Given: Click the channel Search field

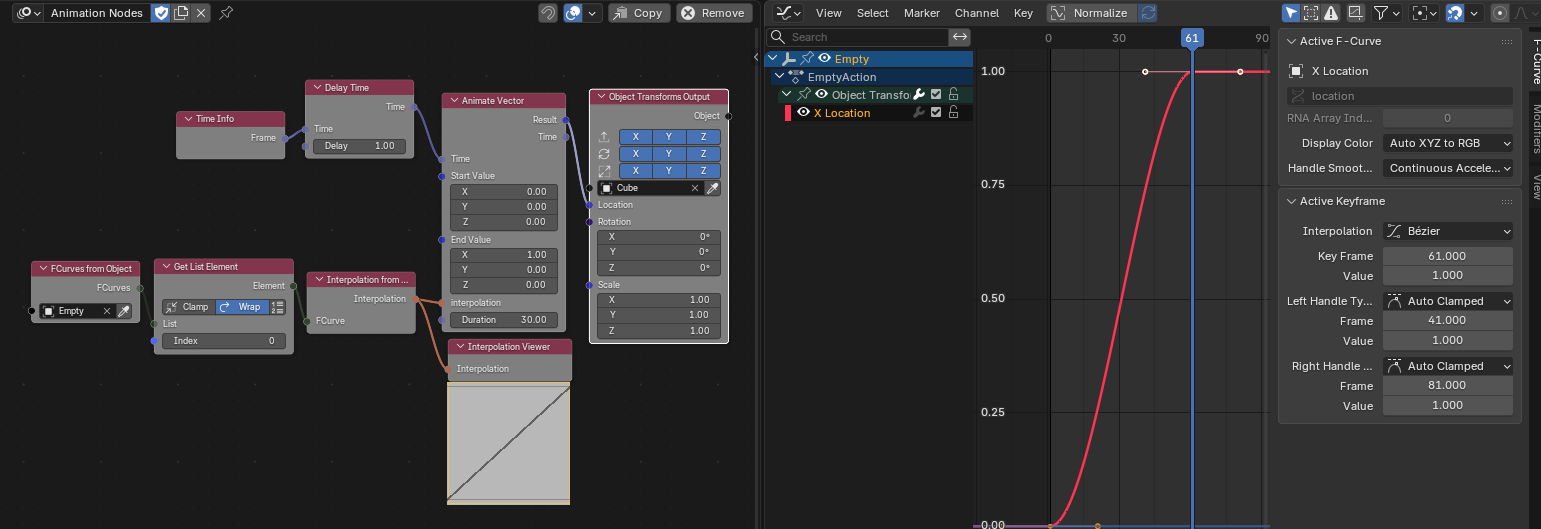Looking at the screenshot, I should [x=856, y=37].
